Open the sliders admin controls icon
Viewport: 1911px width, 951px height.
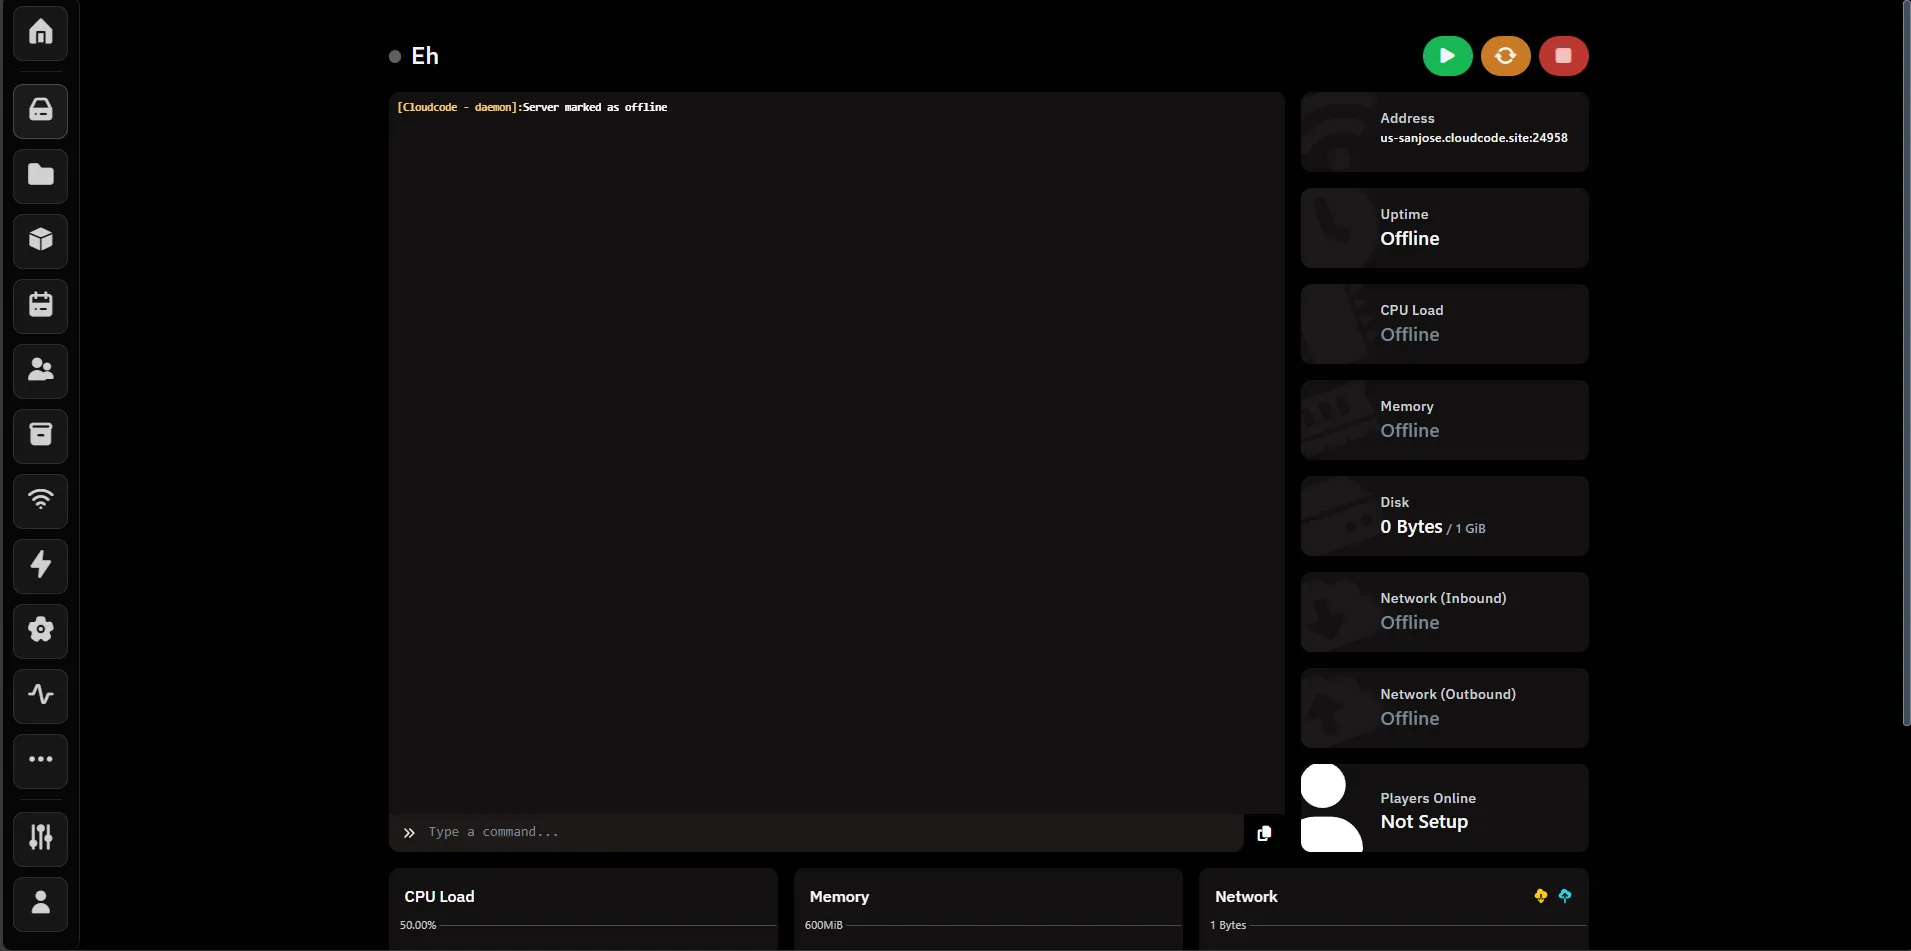click(x=40, y=838)
